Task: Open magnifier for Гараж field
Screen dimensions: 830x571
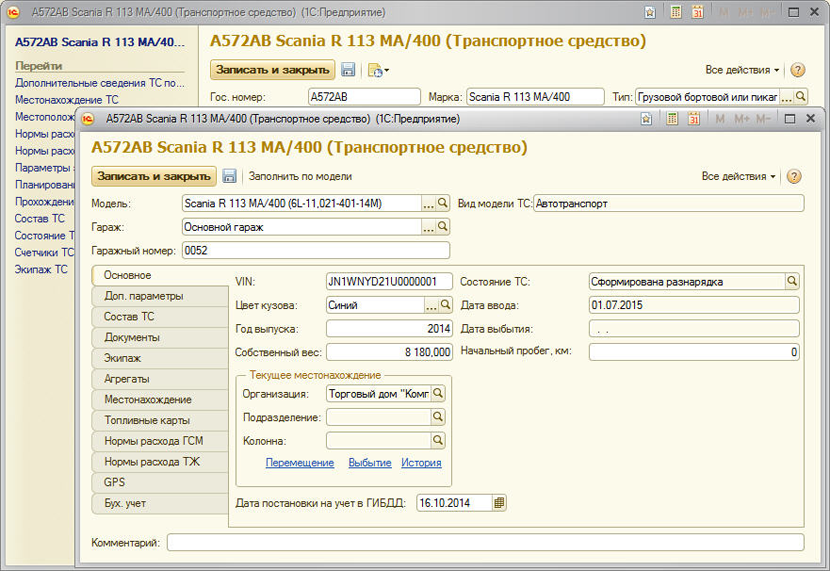Action: (443, 227)
